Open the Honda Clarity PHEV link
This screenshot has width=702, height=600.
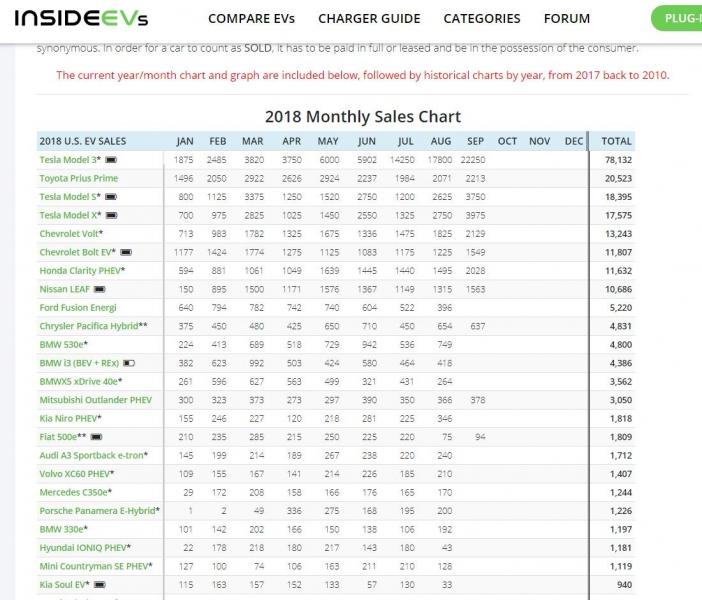(x=82, y=271)
